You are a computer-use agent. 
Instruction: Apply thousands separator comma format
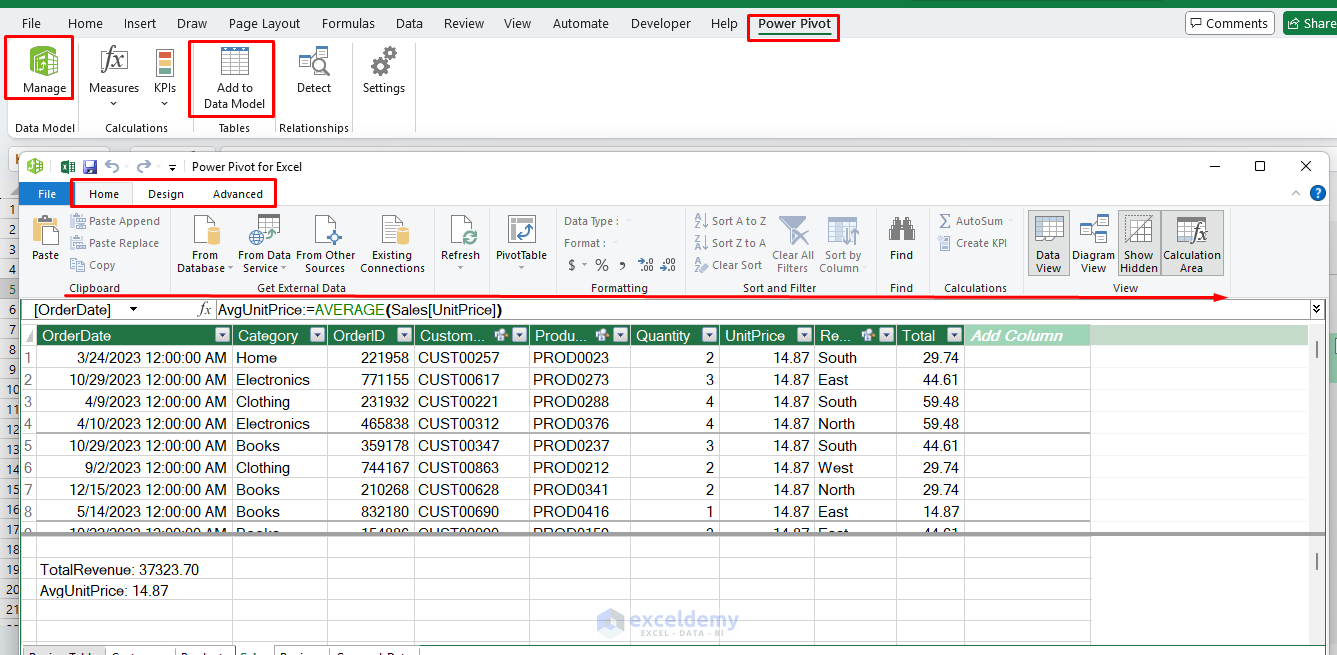coord(623,265)
